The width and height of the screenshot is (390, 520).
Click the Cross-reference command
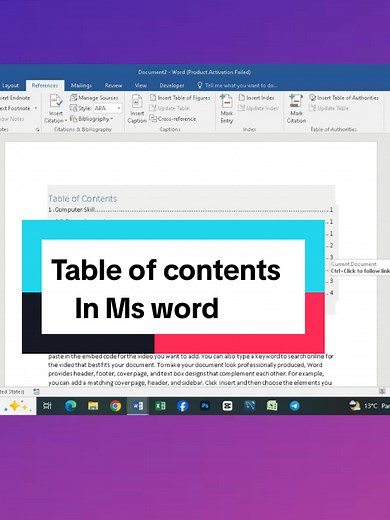173,119
